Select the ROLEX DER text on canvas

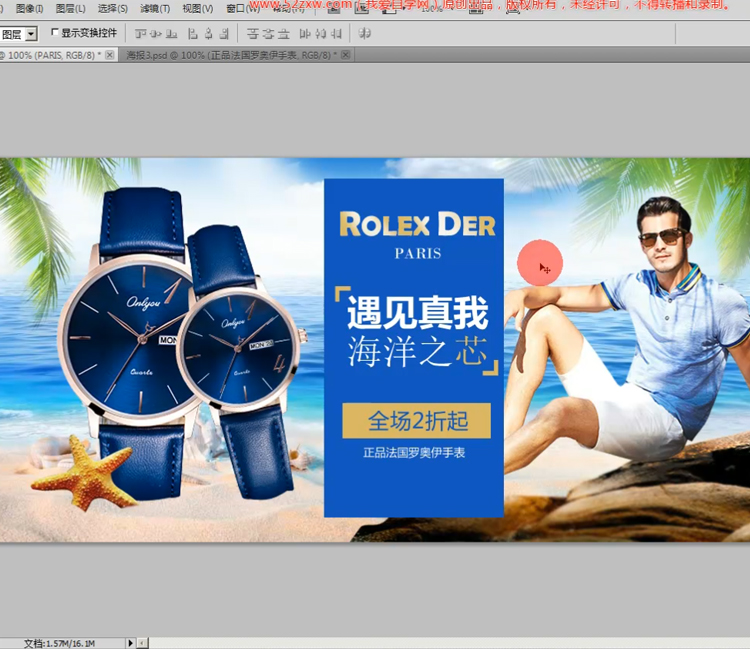(418, 224)
